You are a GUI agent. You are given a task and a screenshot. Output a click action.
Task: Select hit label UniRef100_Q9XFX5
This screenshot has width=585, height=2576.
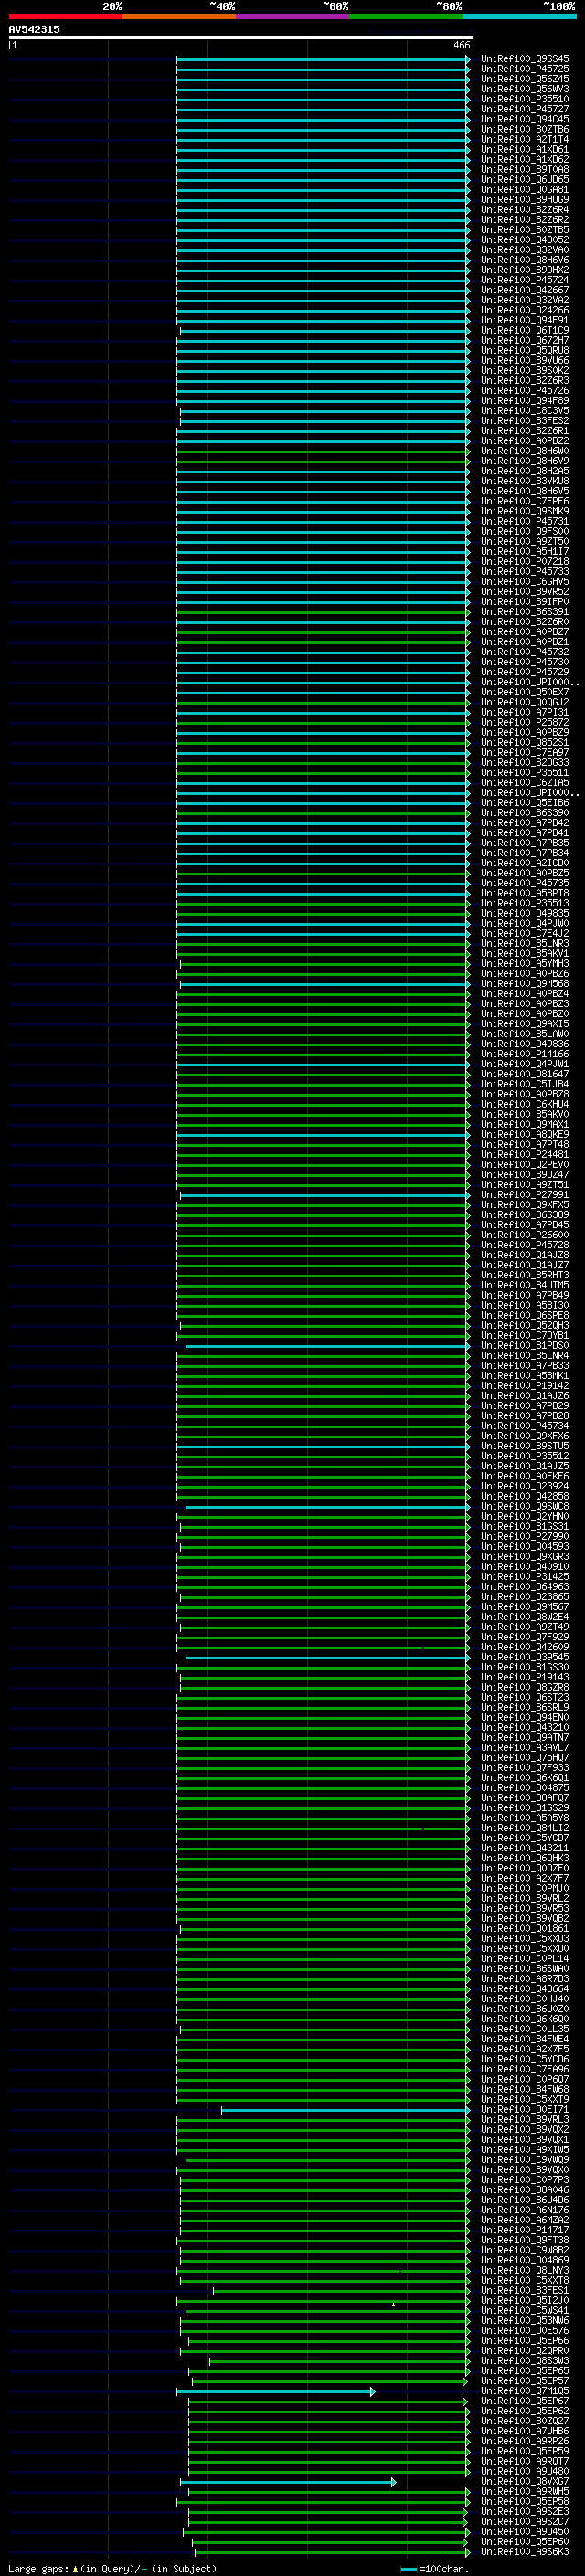525,1205
